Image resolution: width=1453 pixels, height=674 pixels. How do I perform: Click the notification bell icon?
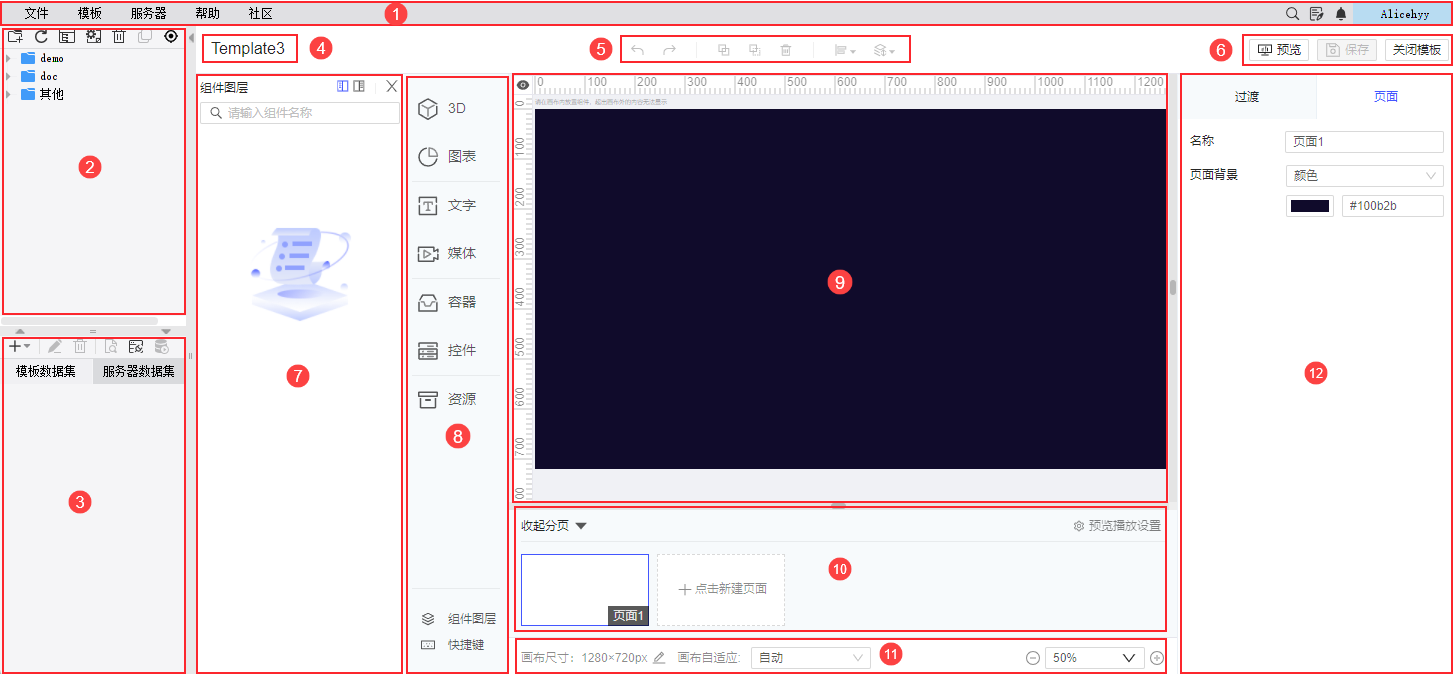click(1341, 14)
